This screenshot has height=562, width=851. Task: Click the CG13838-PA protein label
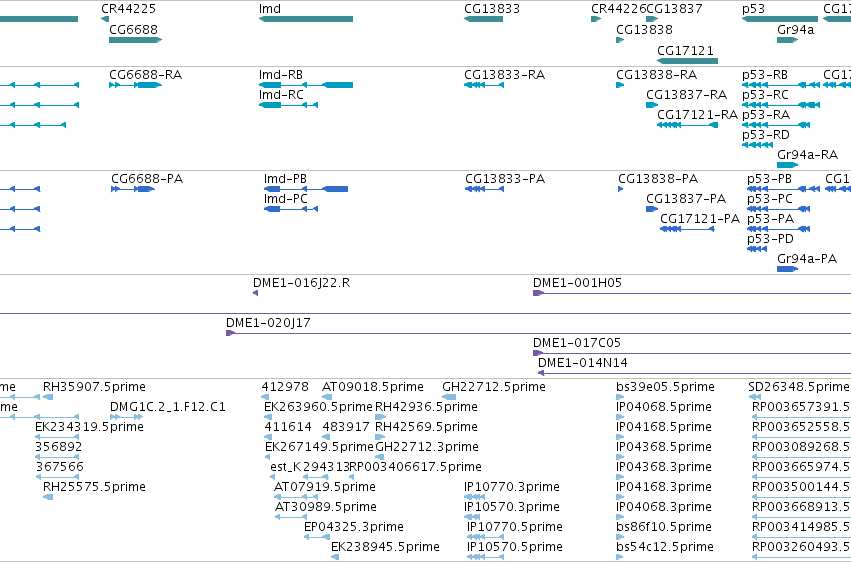point(658,179)
